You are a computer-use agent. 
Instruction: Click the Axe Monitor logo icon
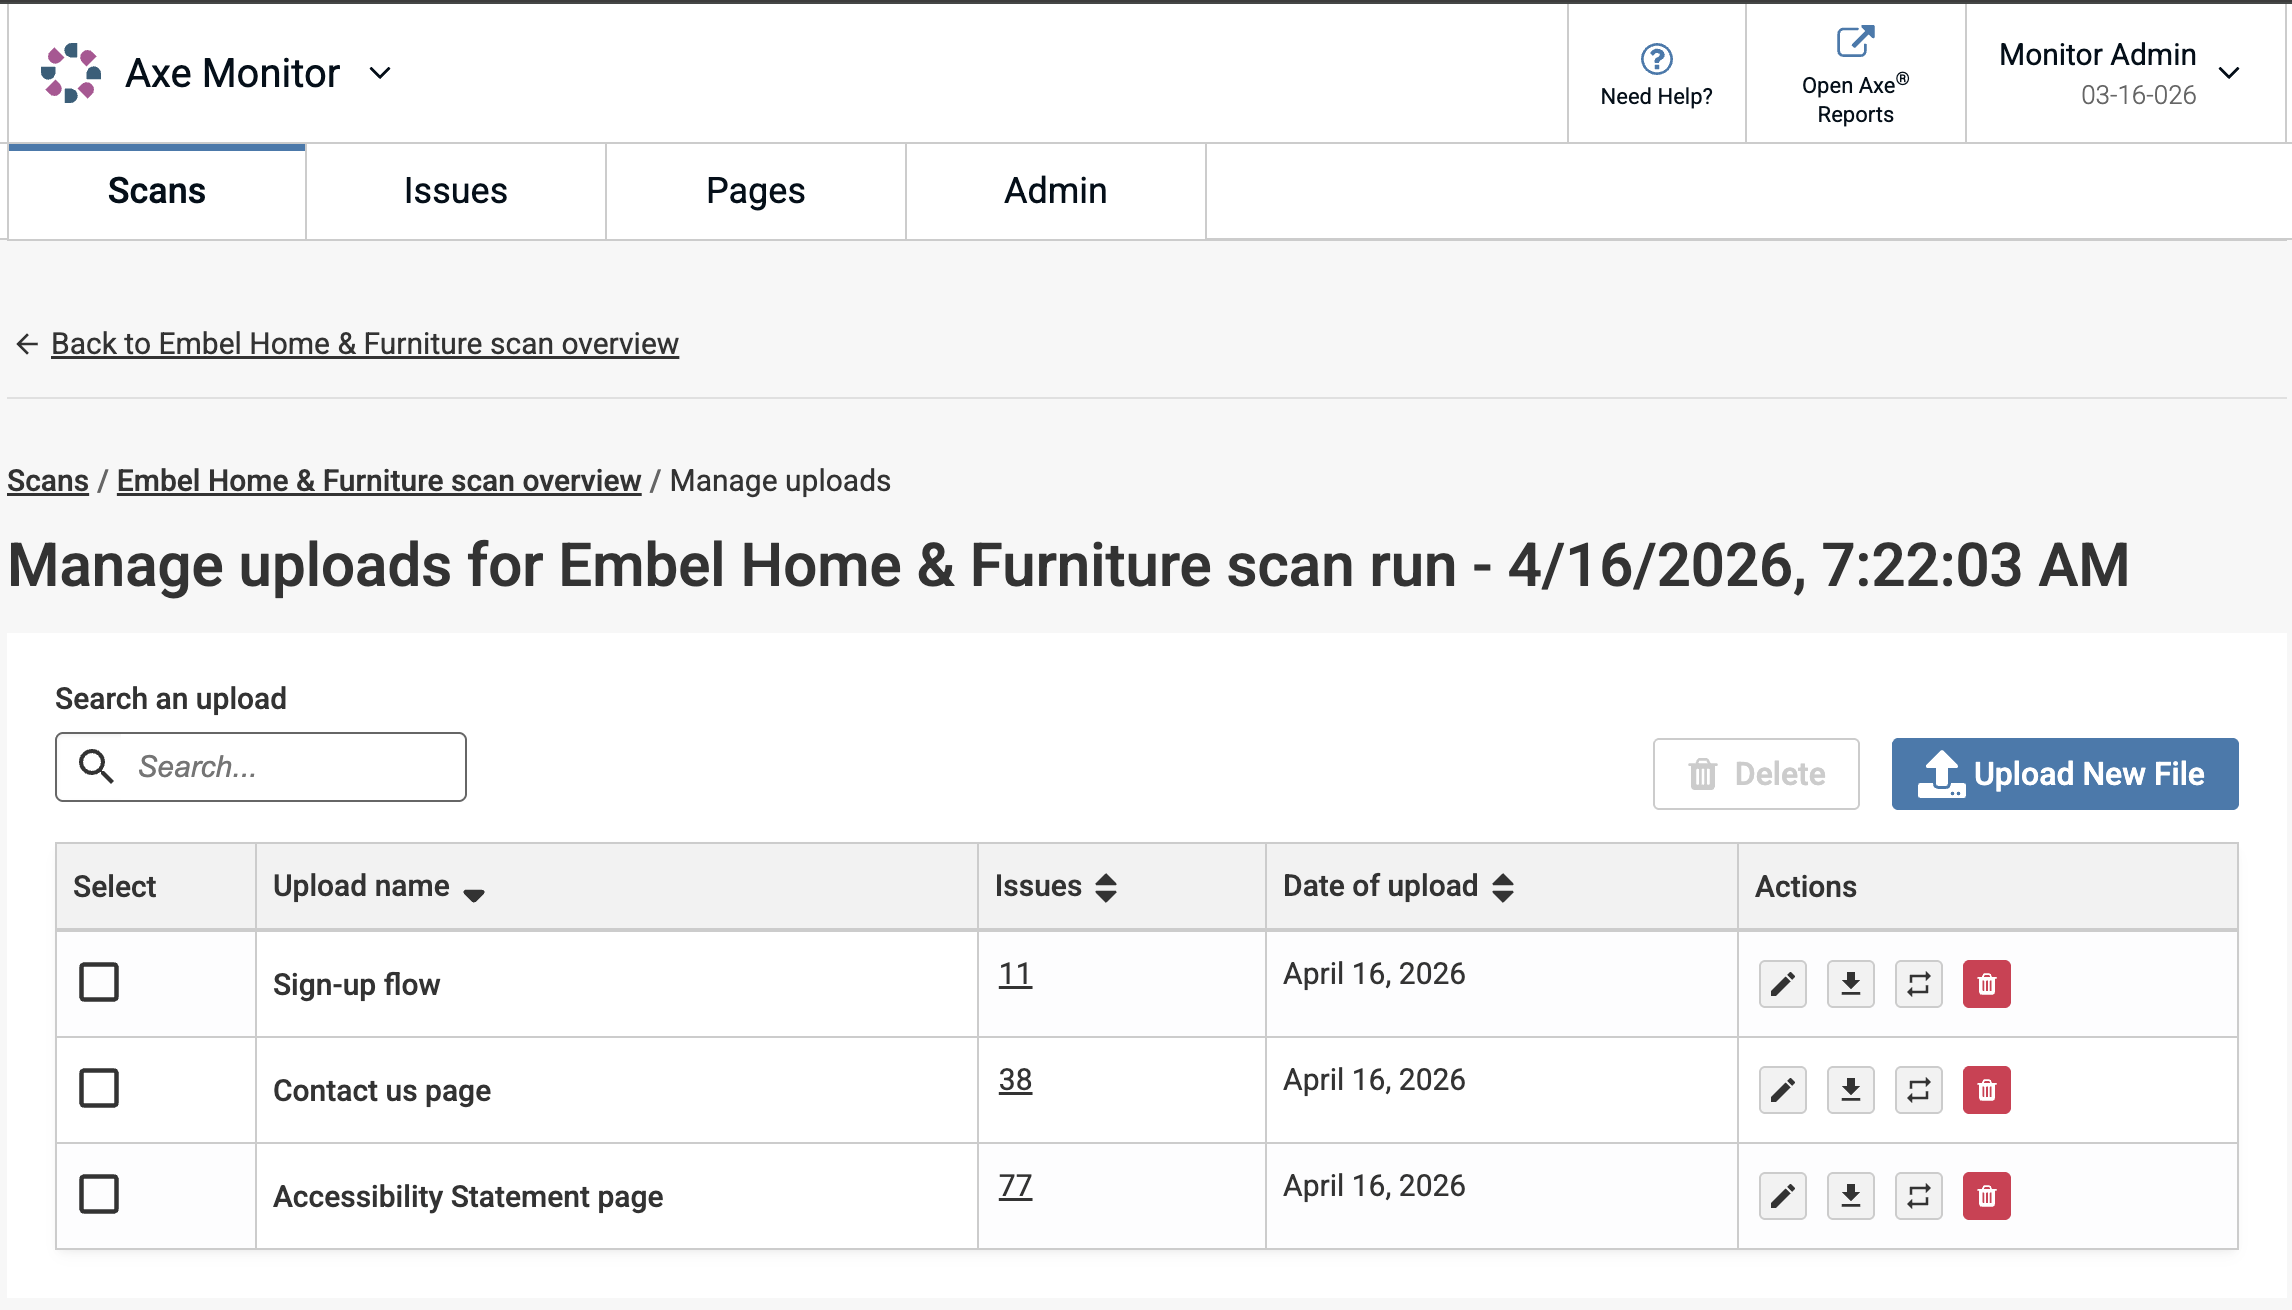(70, 72)
